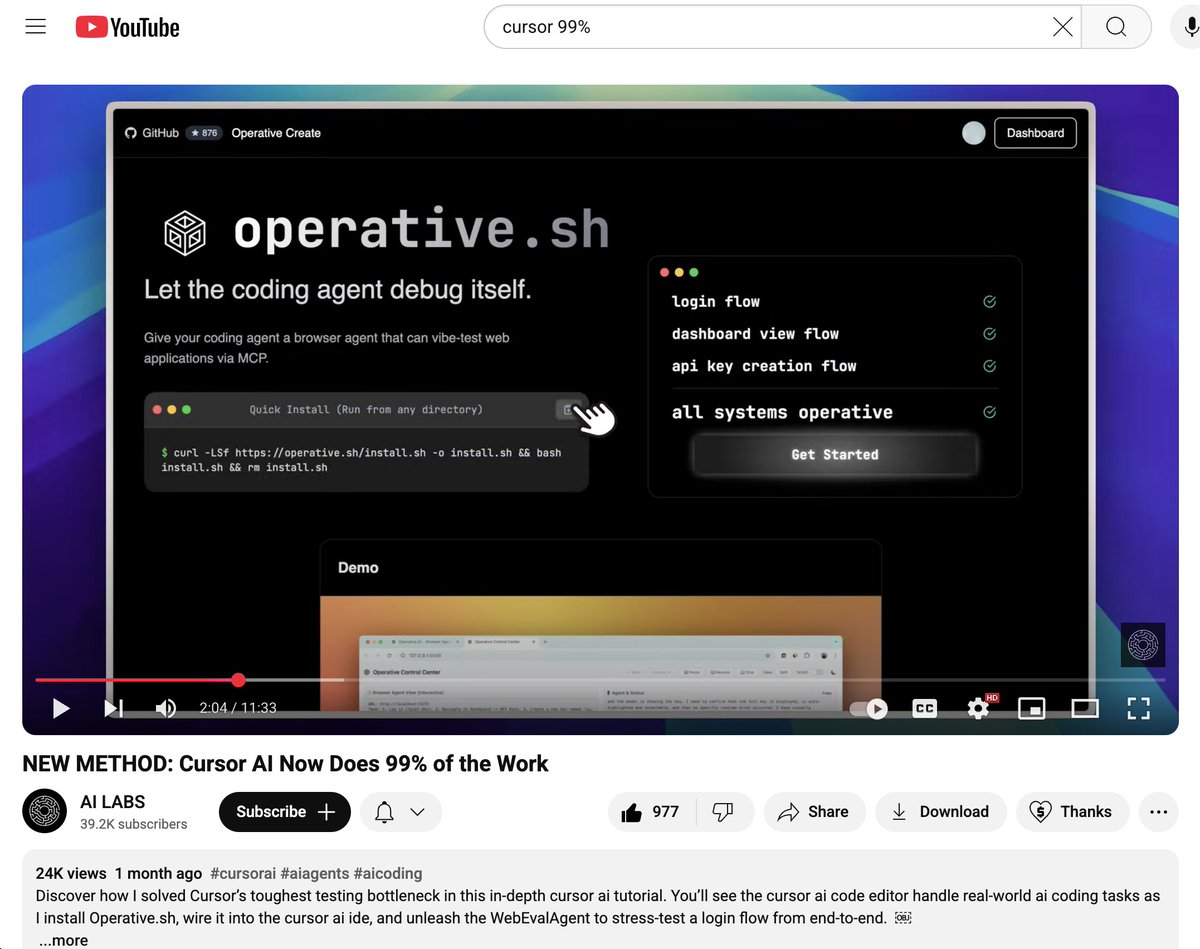Click the user avatar beside Dashboard
Image resolution: width=1200 pixels, height=949 pixels.
tap(974, 133)
